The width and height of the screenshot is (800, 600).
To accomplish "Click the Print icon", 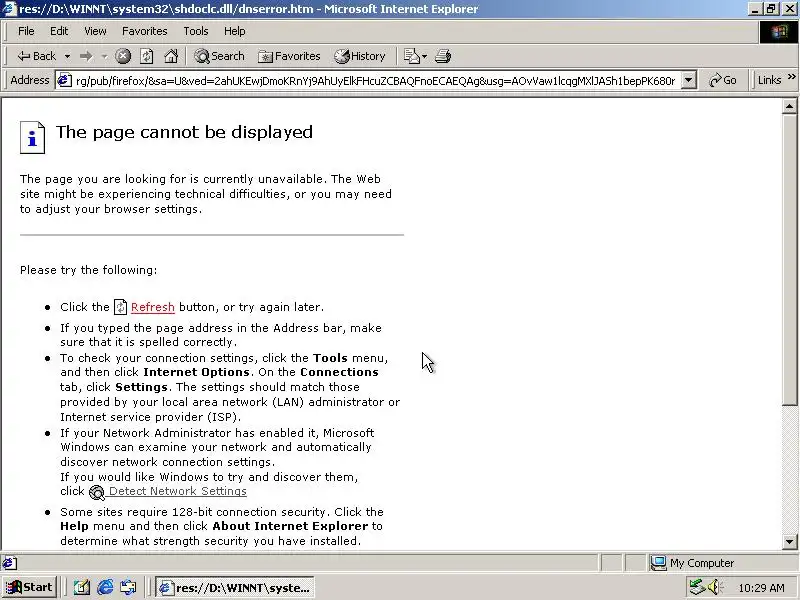I will coord(443,56).
